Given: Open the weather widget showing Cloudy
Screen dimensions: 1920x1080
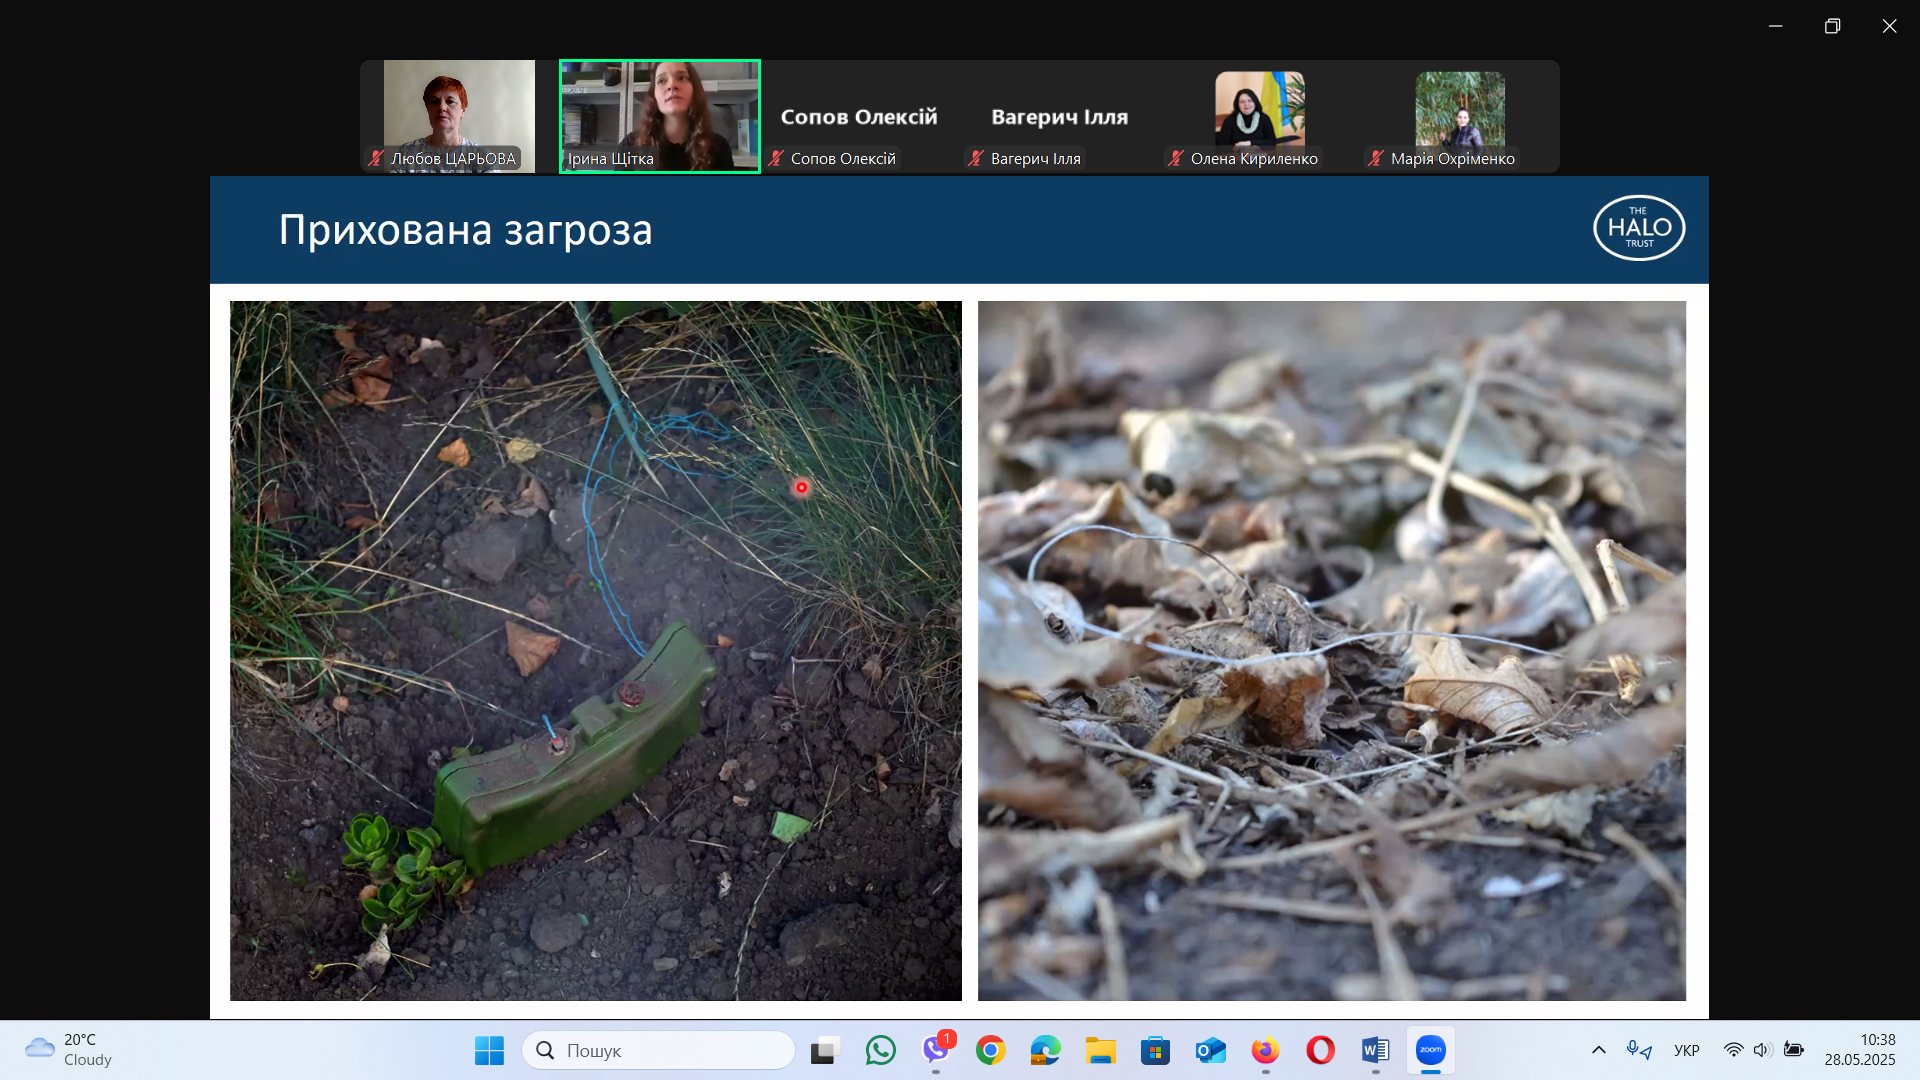Looking at the screenshot, I should pyautogui.click(x=68, y=1050).
